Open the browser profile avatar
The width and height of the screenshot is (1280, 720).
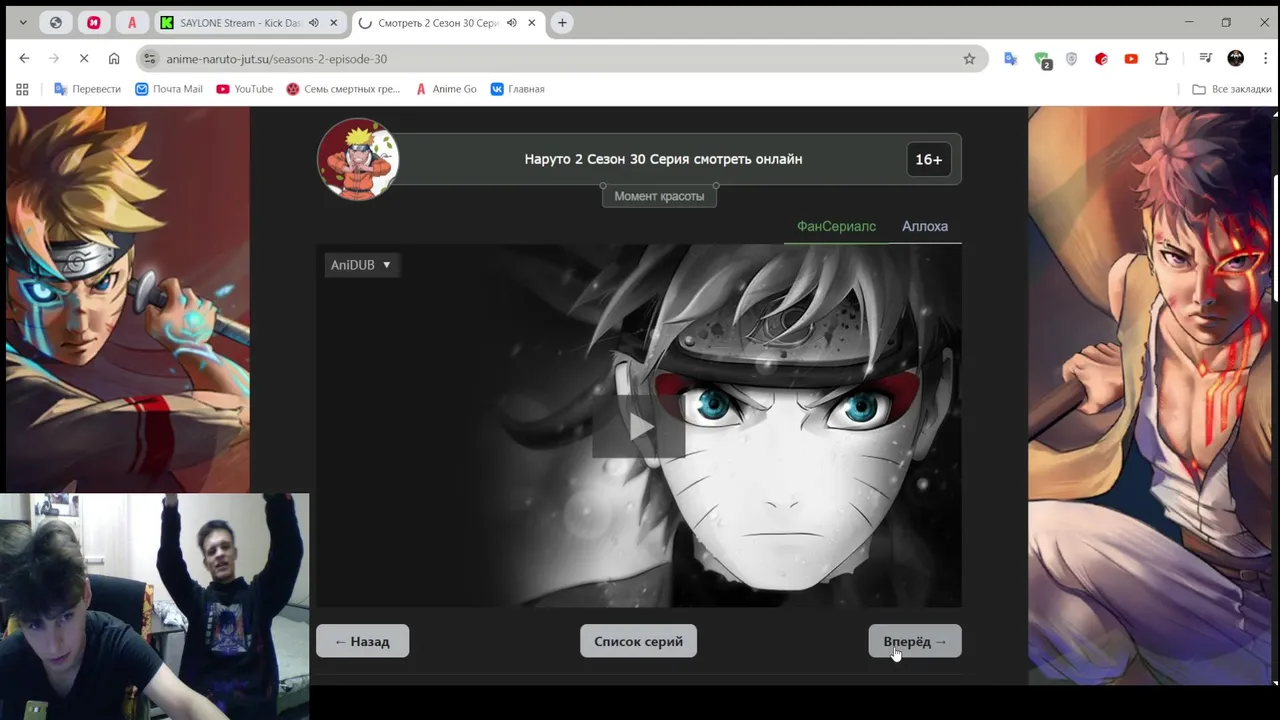tap(1236, 59)
